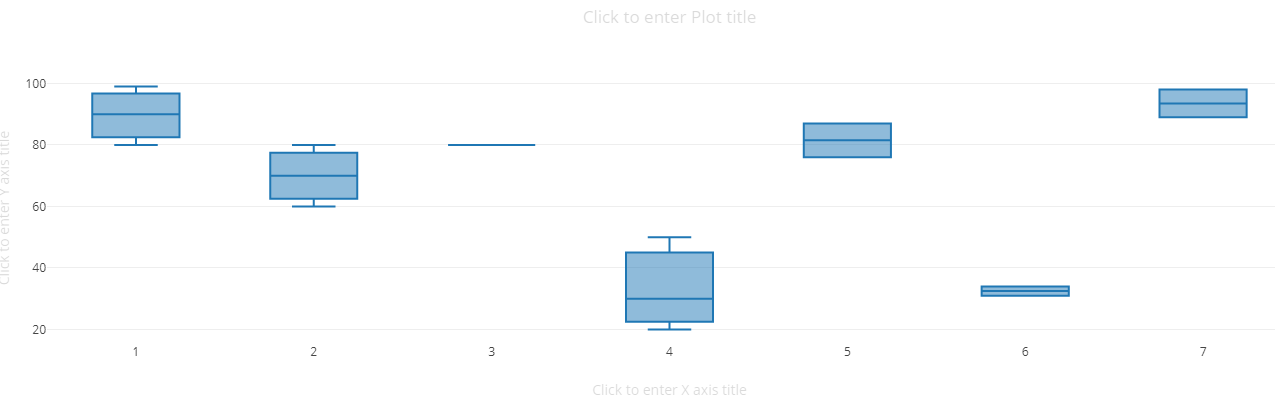This screenshot has height=416, width=1275.
Task: Click the y-axis tick label "40"
Action: point(40,268)
